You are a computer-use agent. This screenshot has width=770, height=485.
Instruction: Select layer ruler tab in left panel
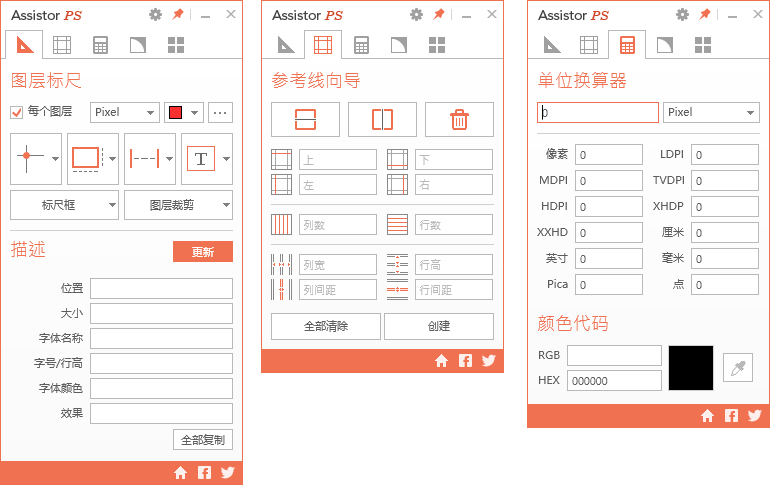(25, 45)
